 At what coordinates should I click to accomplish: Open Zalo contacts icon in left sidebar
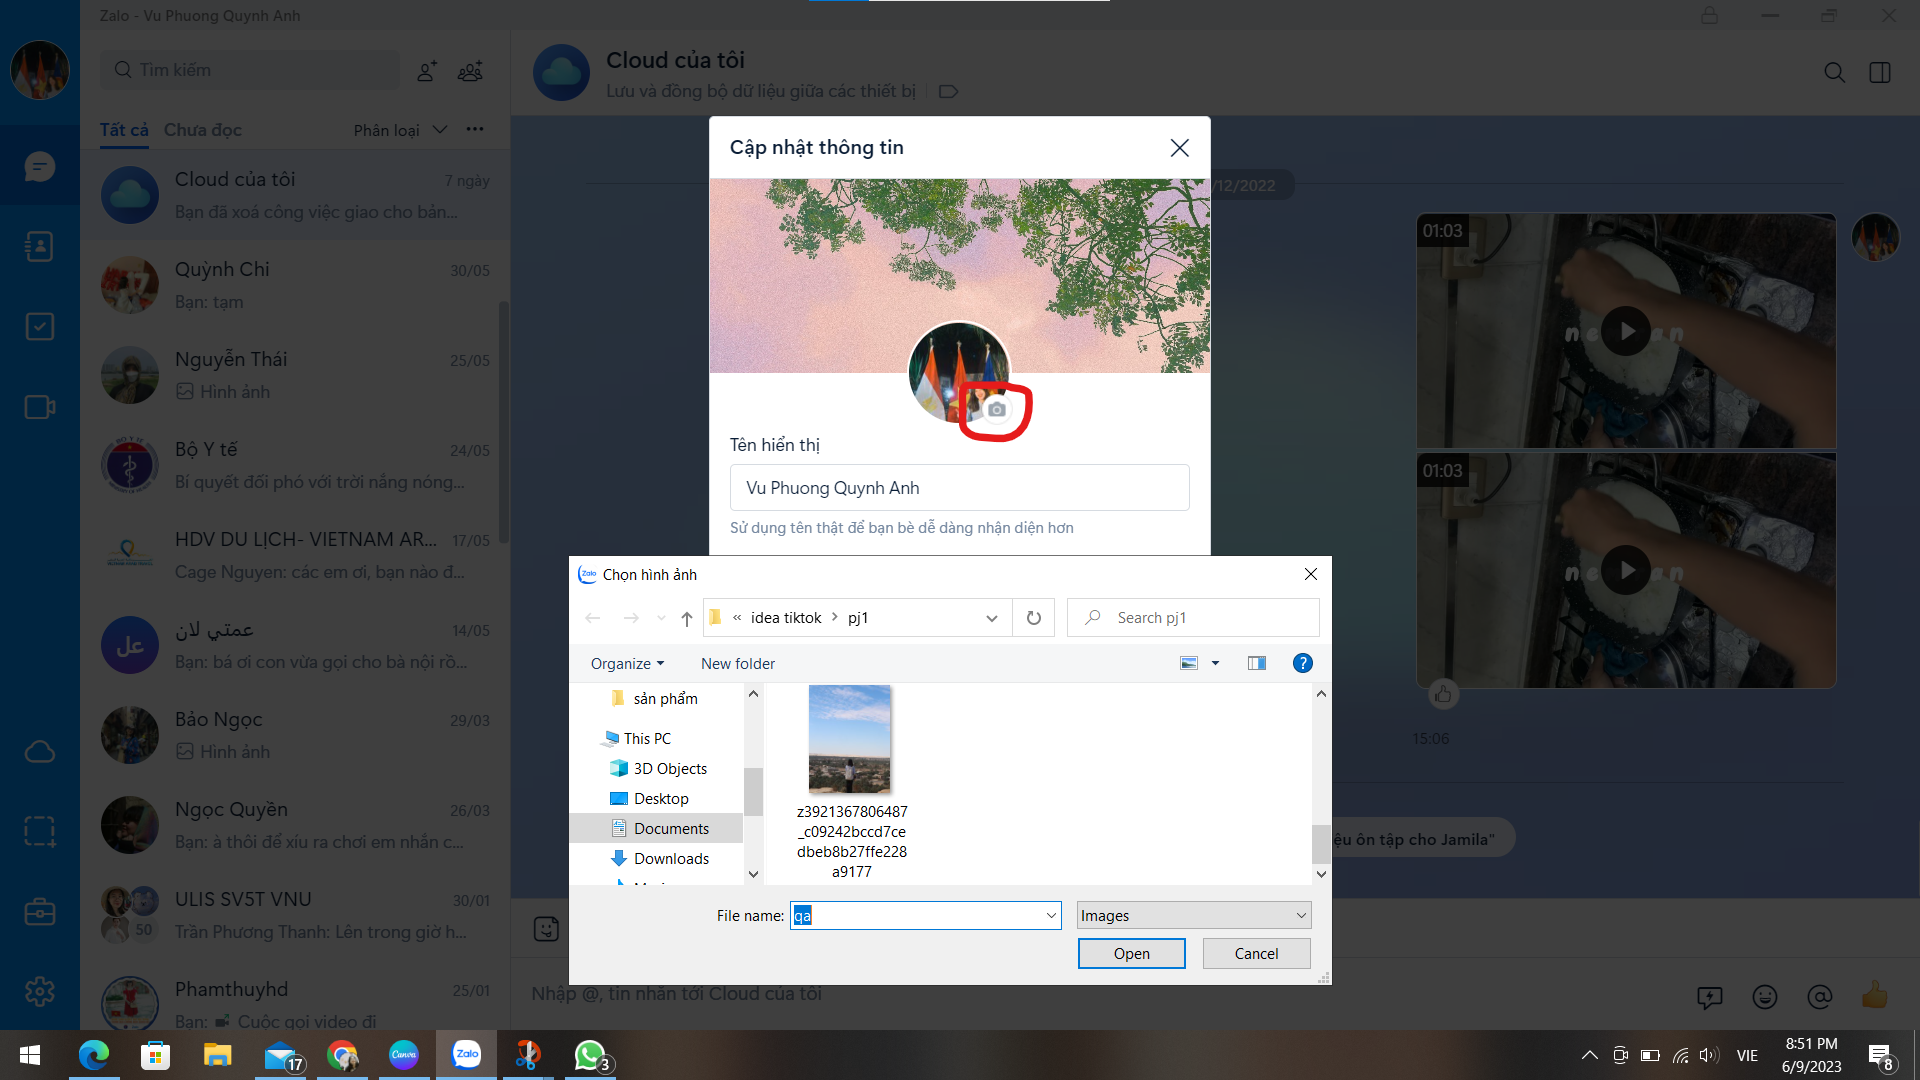[39, 246]
